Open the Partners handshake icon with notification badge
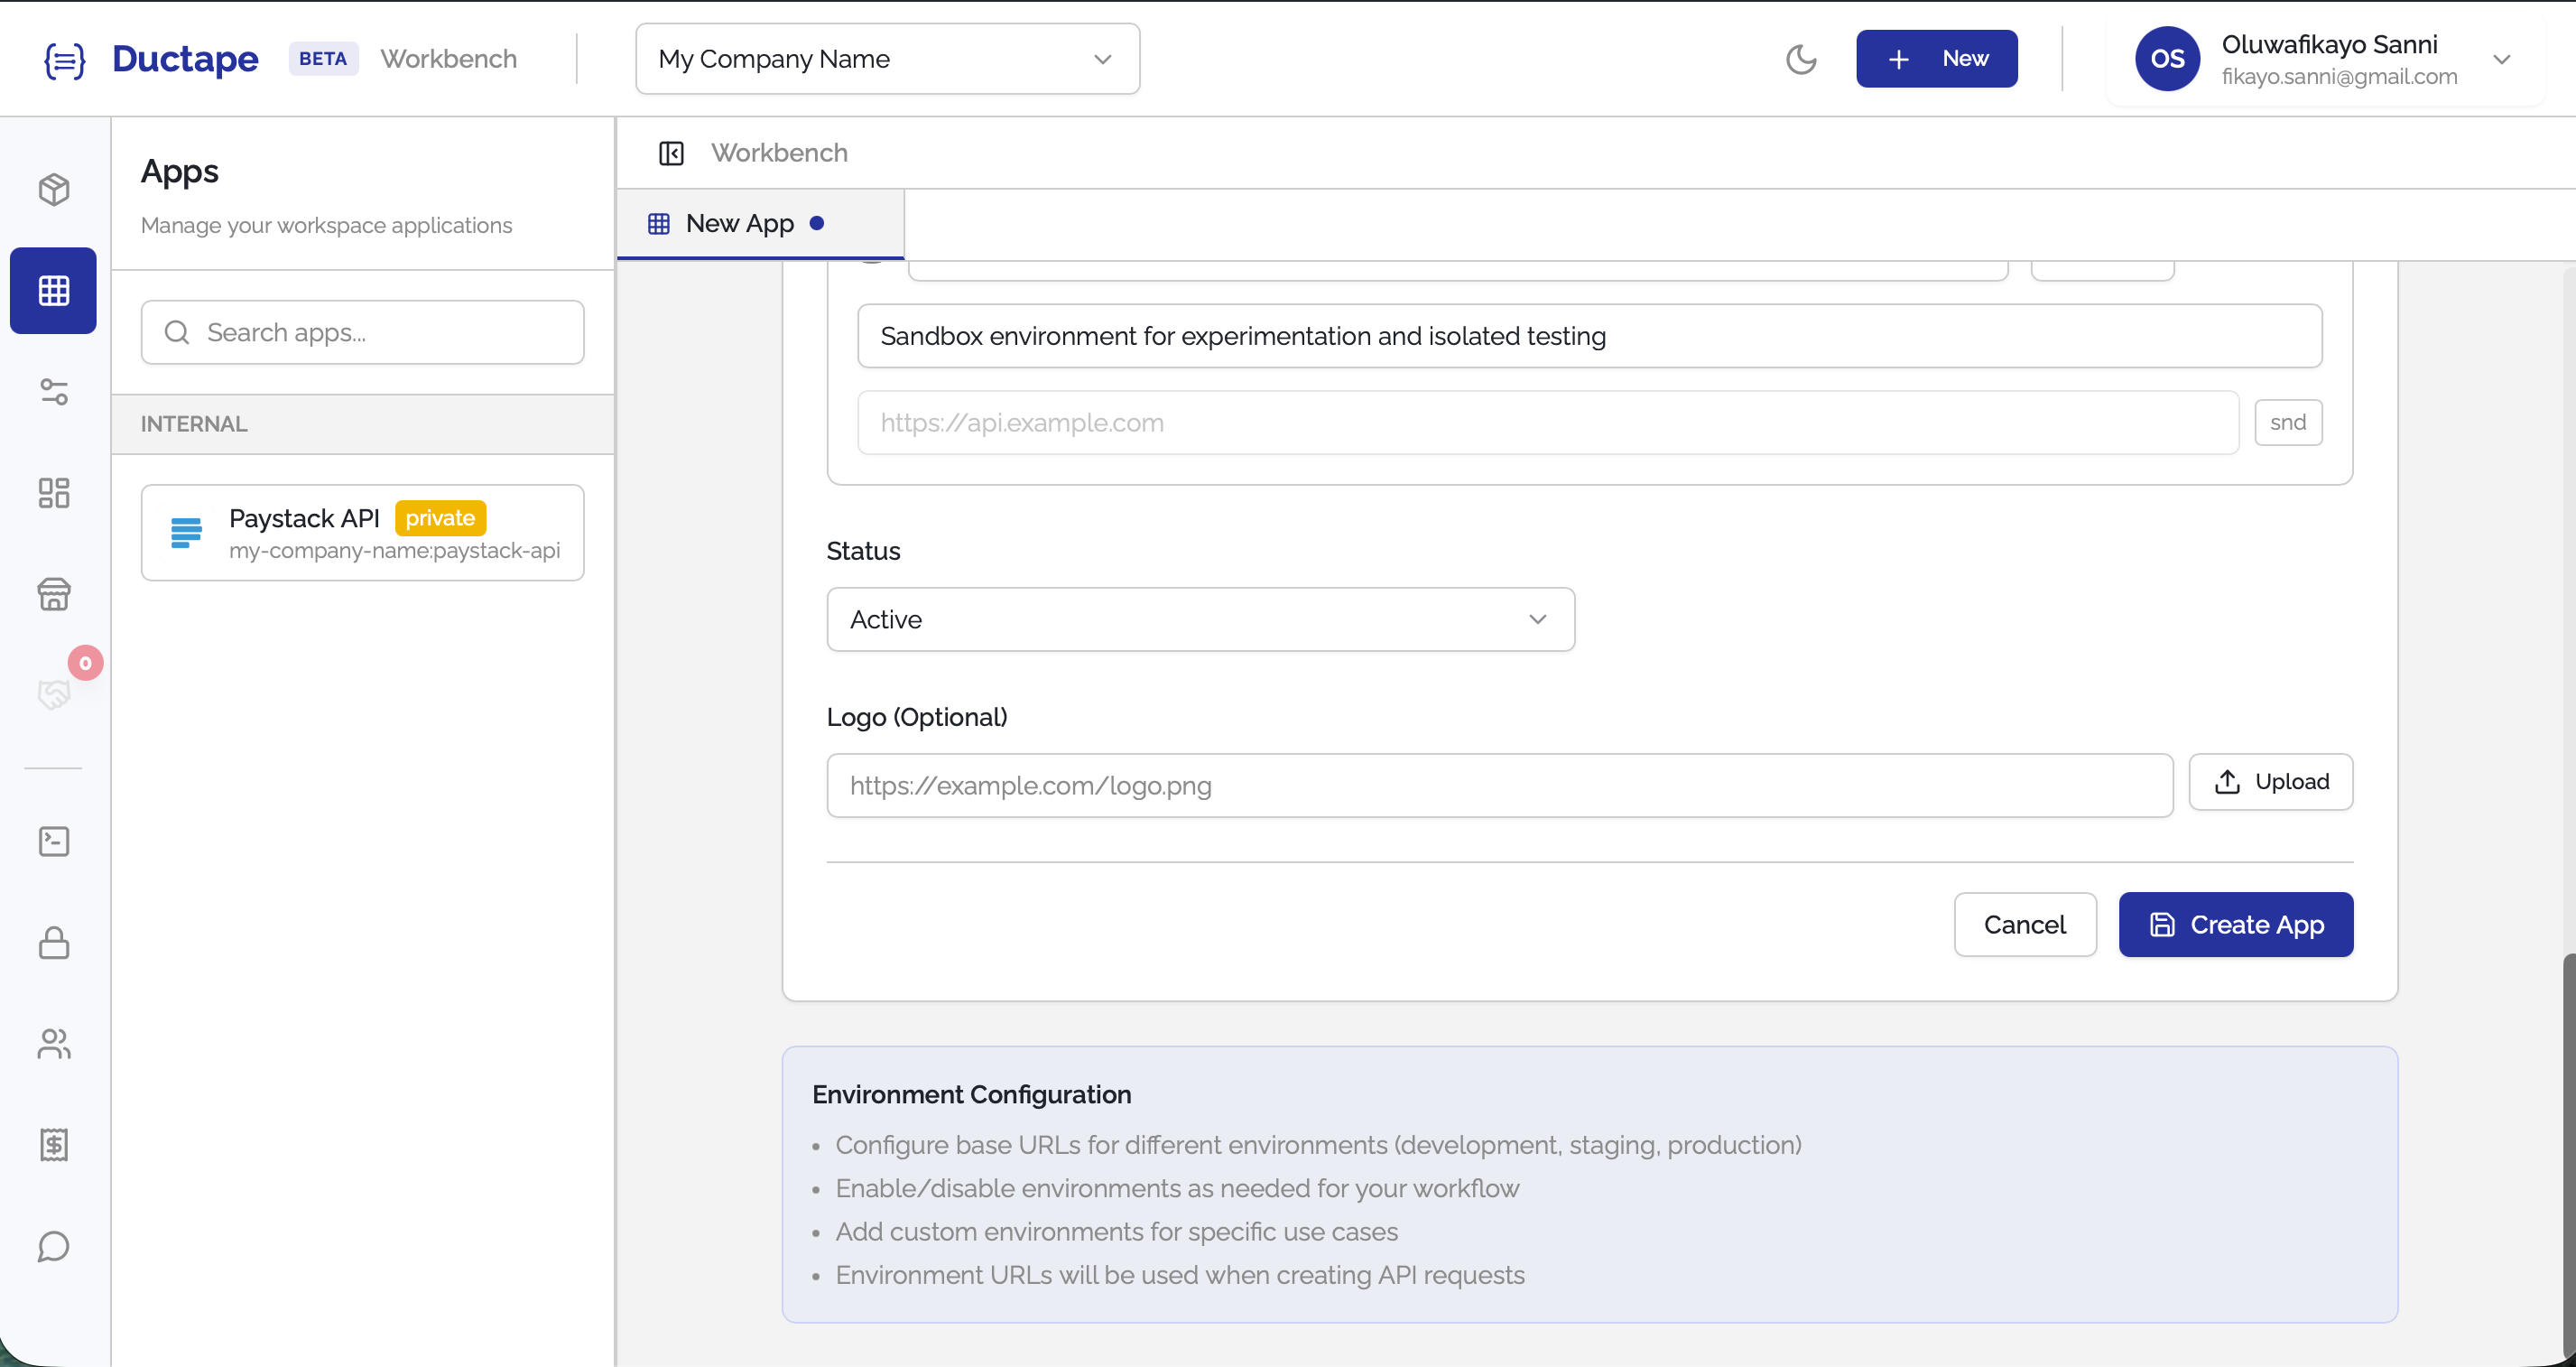Screen dimensions: 2576x1367 click(53, 693)
